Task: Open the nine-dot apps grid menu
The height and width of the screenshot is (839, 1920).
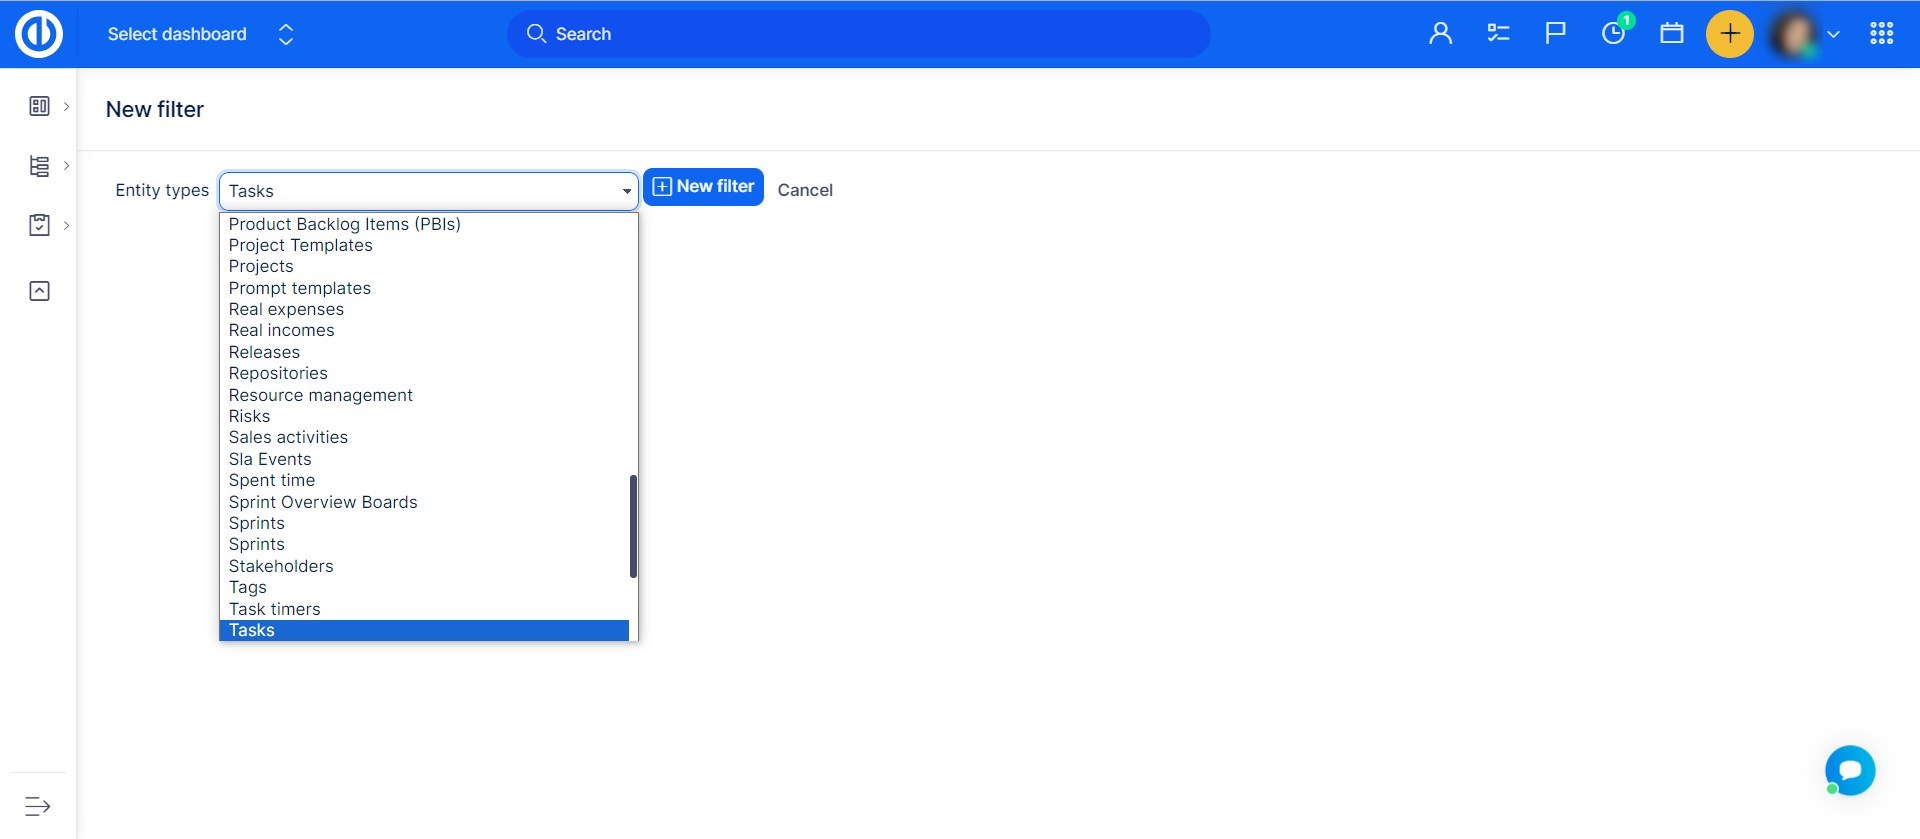Action: pos(1881,34)
